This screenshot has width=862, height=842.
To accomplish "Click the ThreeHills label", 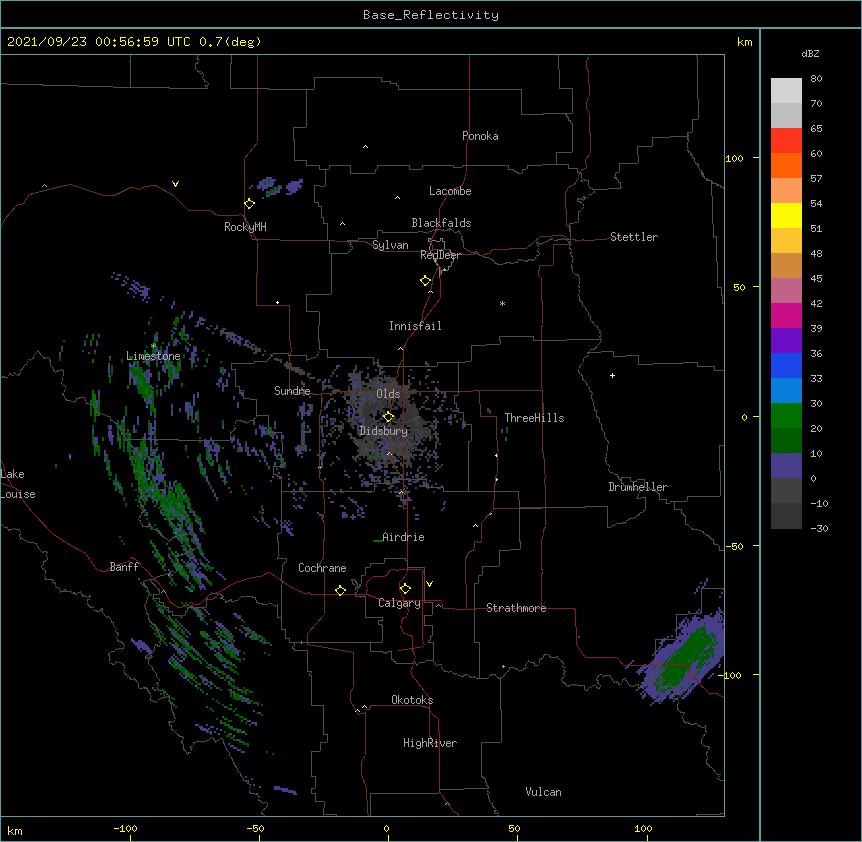I will pos(534,418).
